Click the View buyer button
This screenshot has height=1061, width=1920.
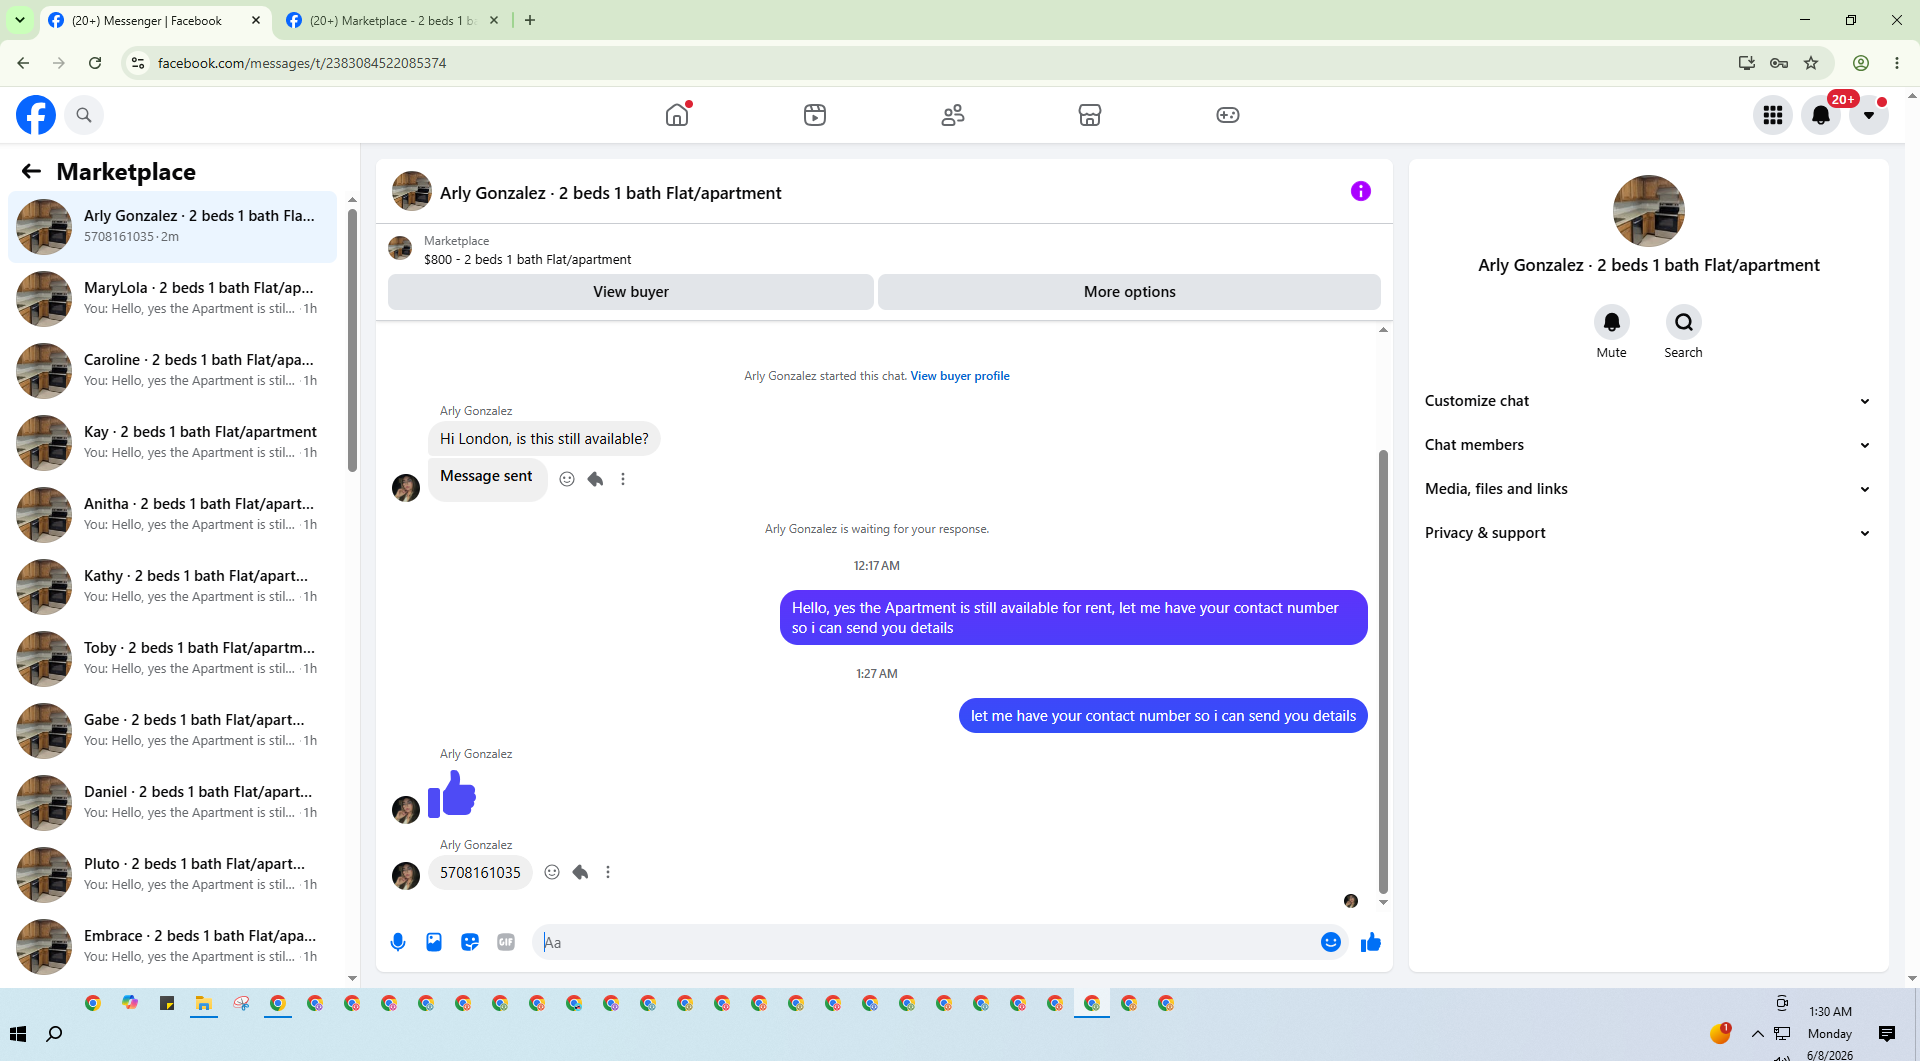click(631, 292)
